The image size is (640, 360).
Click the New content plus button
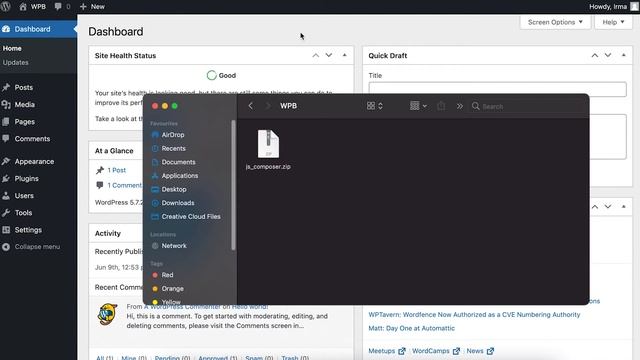92,7
